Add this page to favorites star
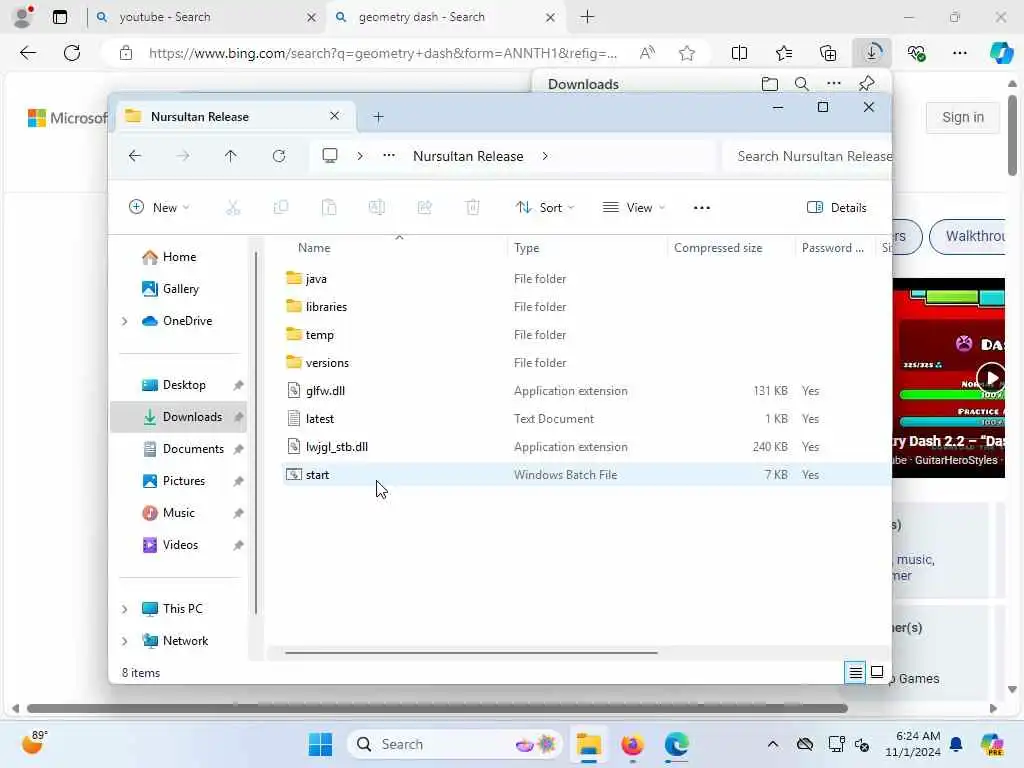1024x768 pixels. [x=686, y=53]
